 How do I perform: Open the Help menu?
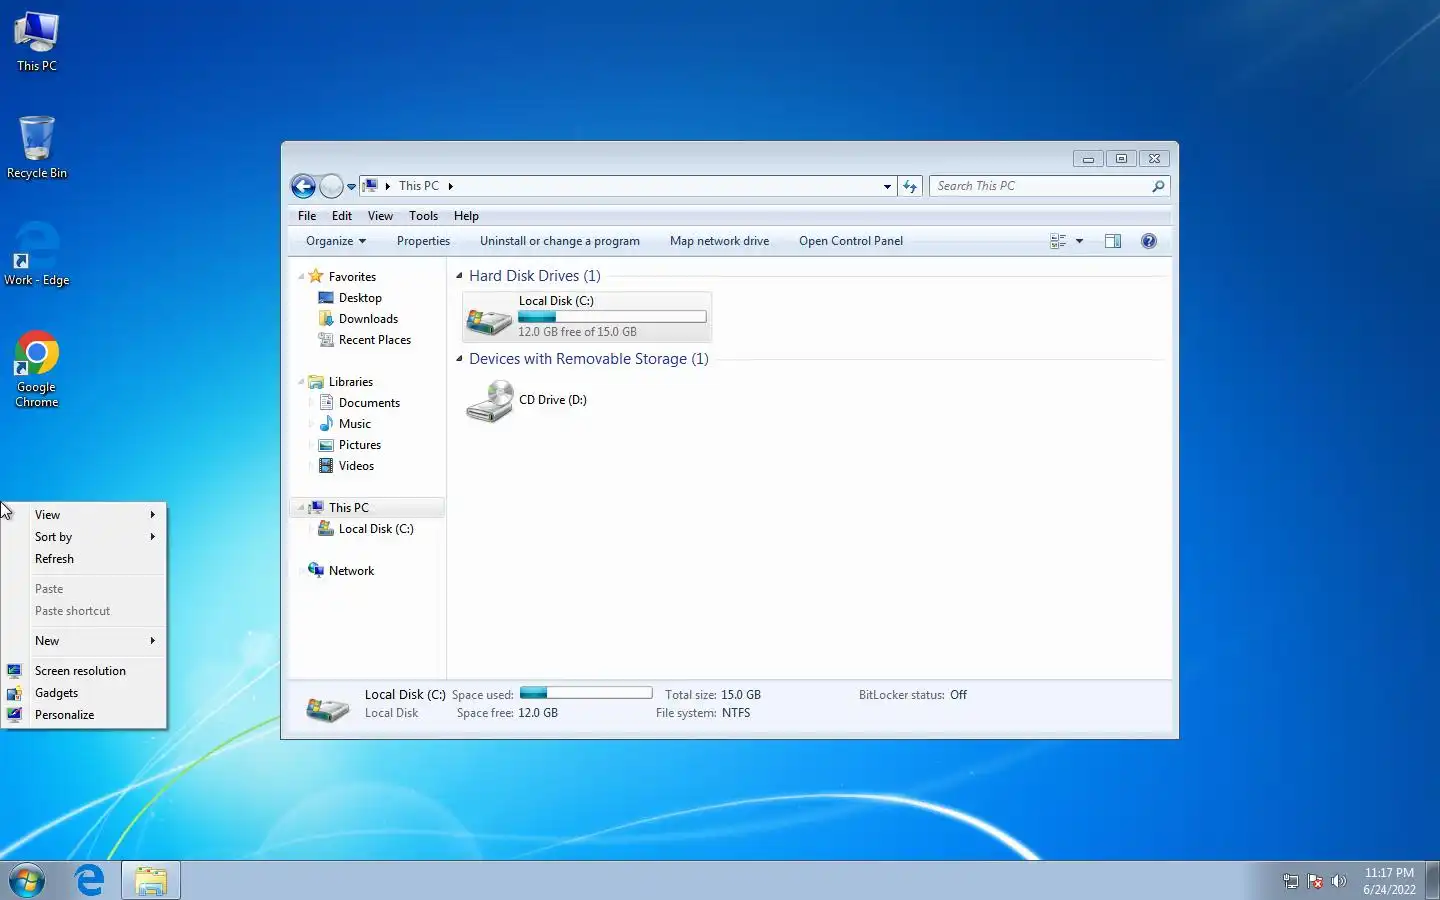click(x=466, y=216)
